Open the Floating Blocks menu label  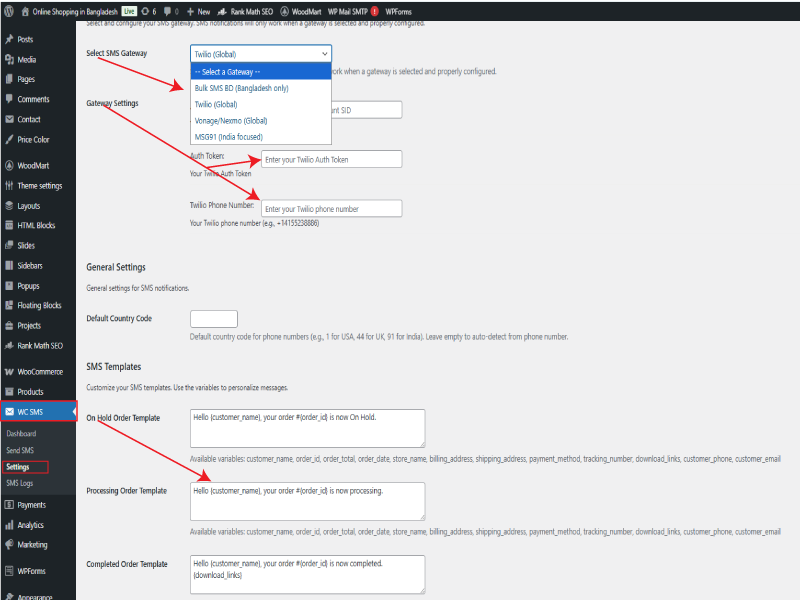tap(39, 305)
